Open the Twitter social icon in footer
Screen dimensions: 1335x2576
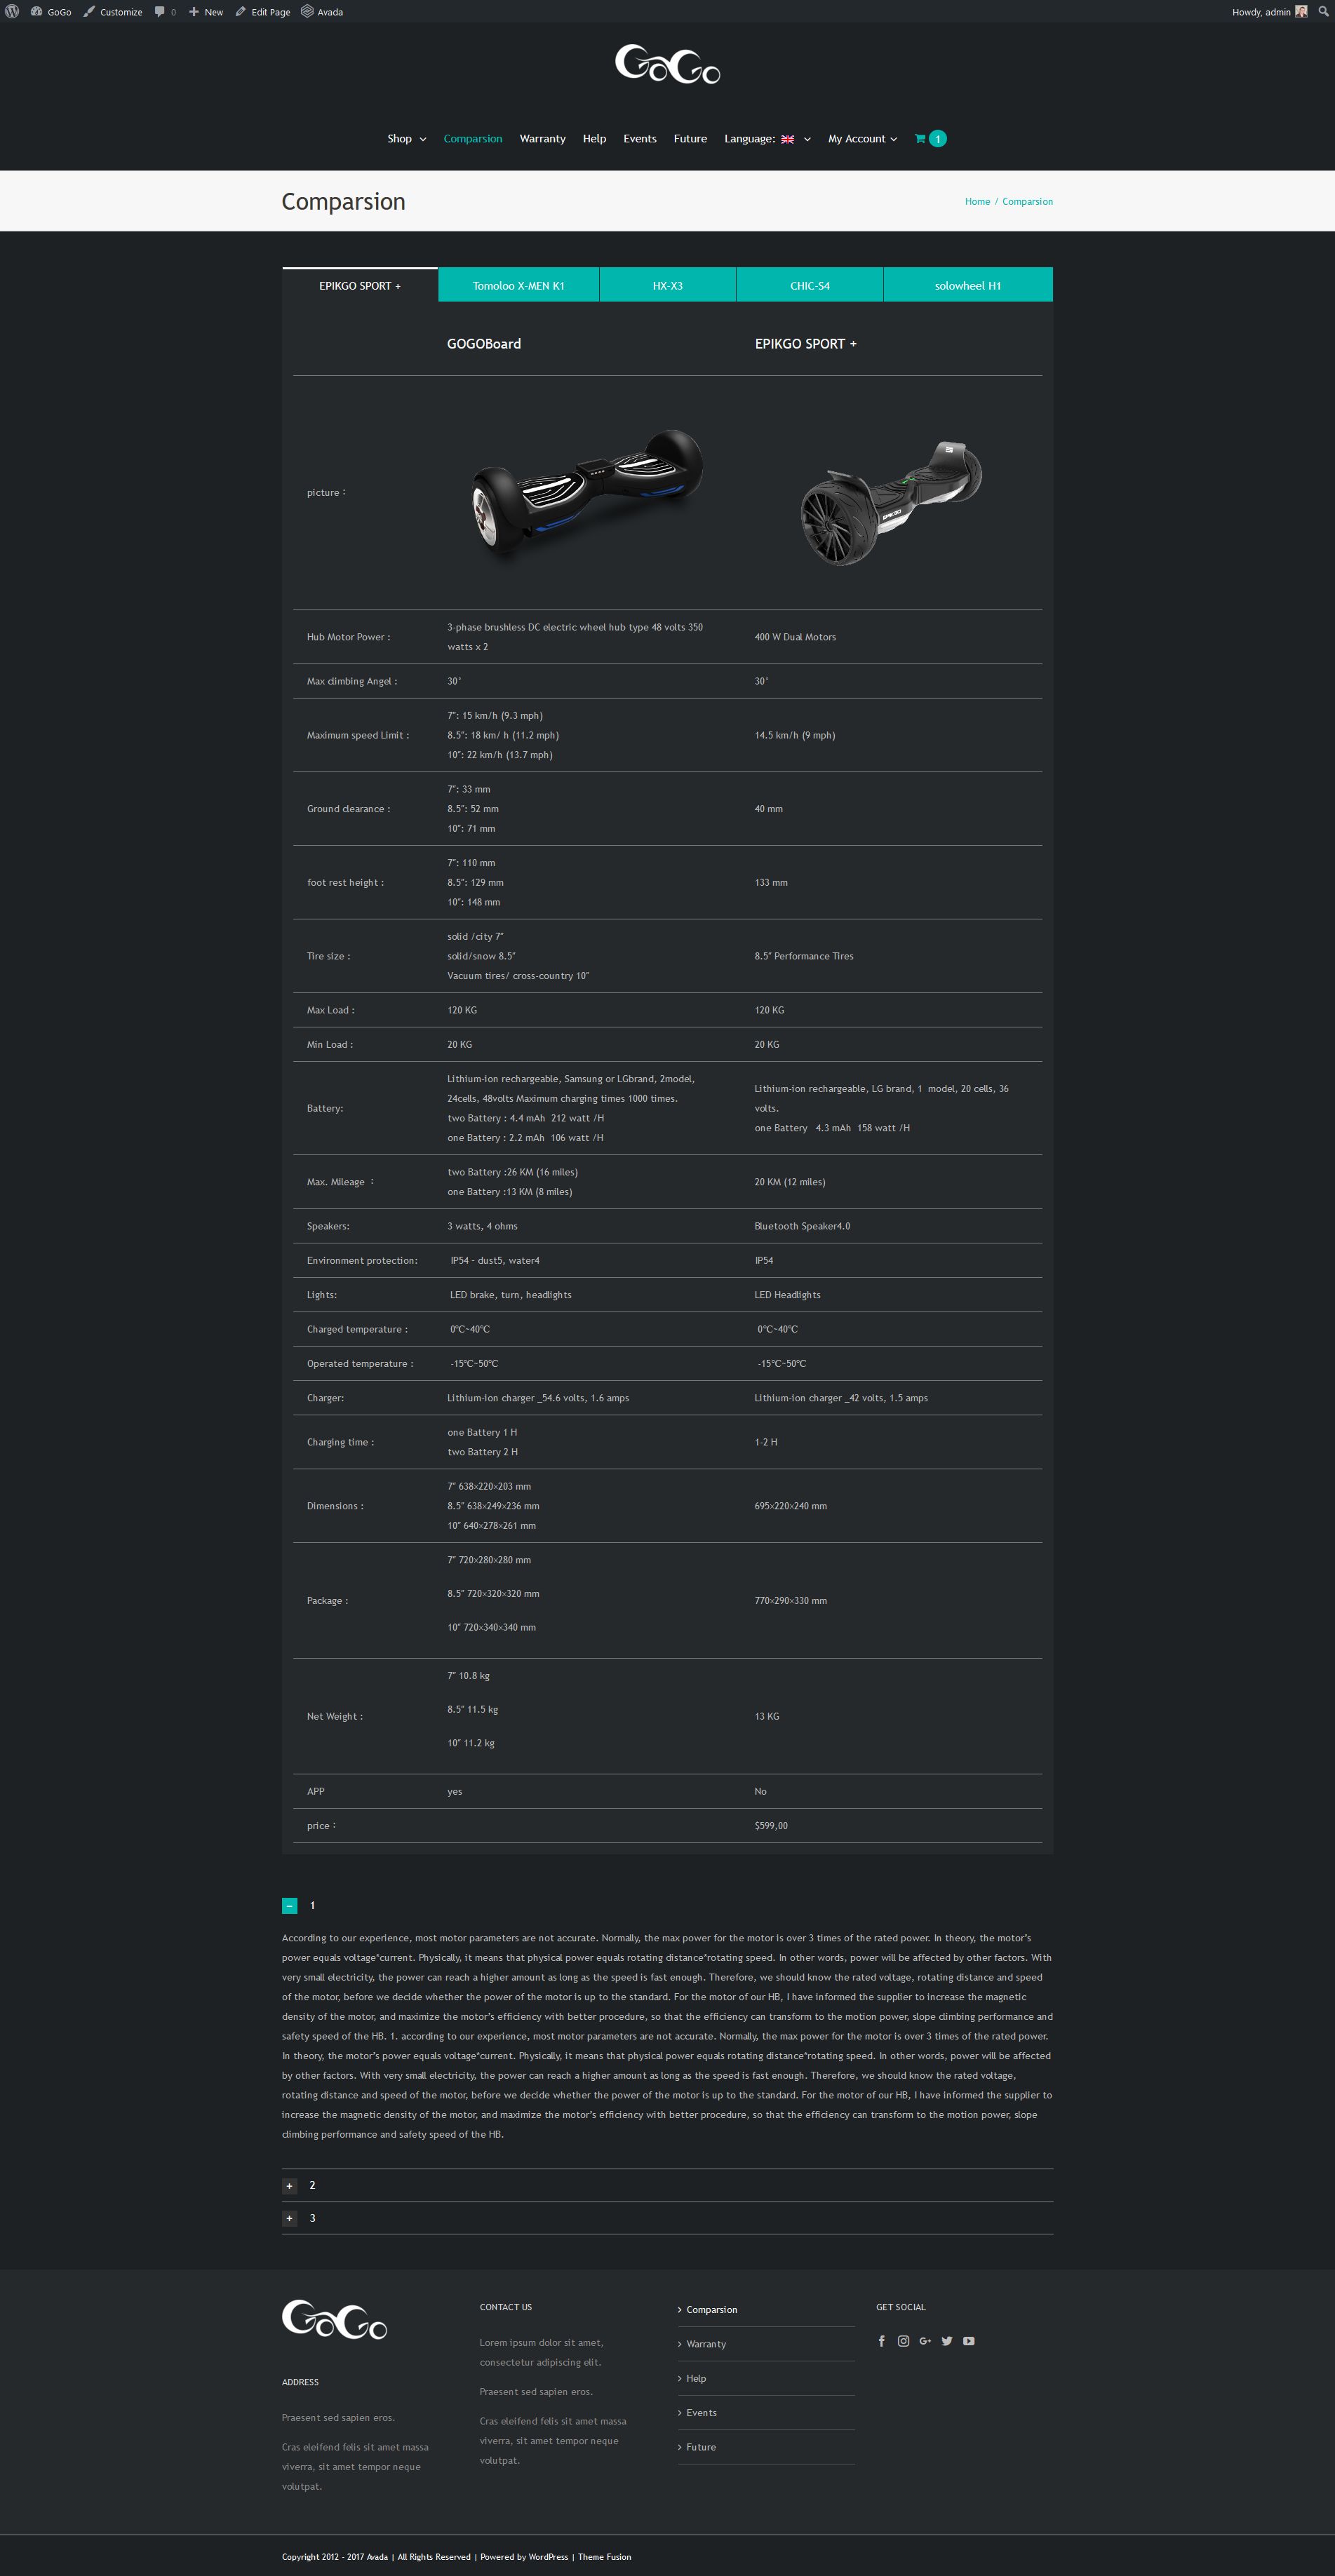click(x=947, y=2341)
